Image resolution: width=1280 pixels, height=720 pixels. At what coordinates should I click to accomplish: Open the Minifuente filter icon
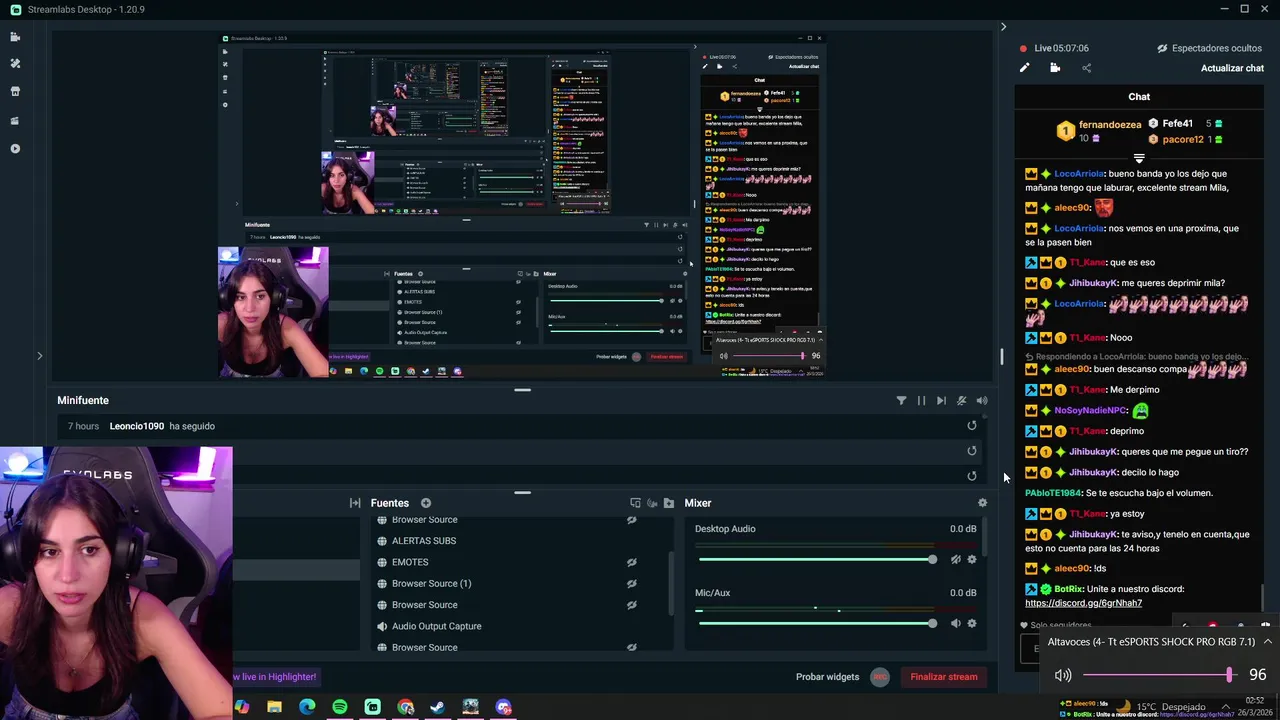pyautogui.click(x=901, y=401)
